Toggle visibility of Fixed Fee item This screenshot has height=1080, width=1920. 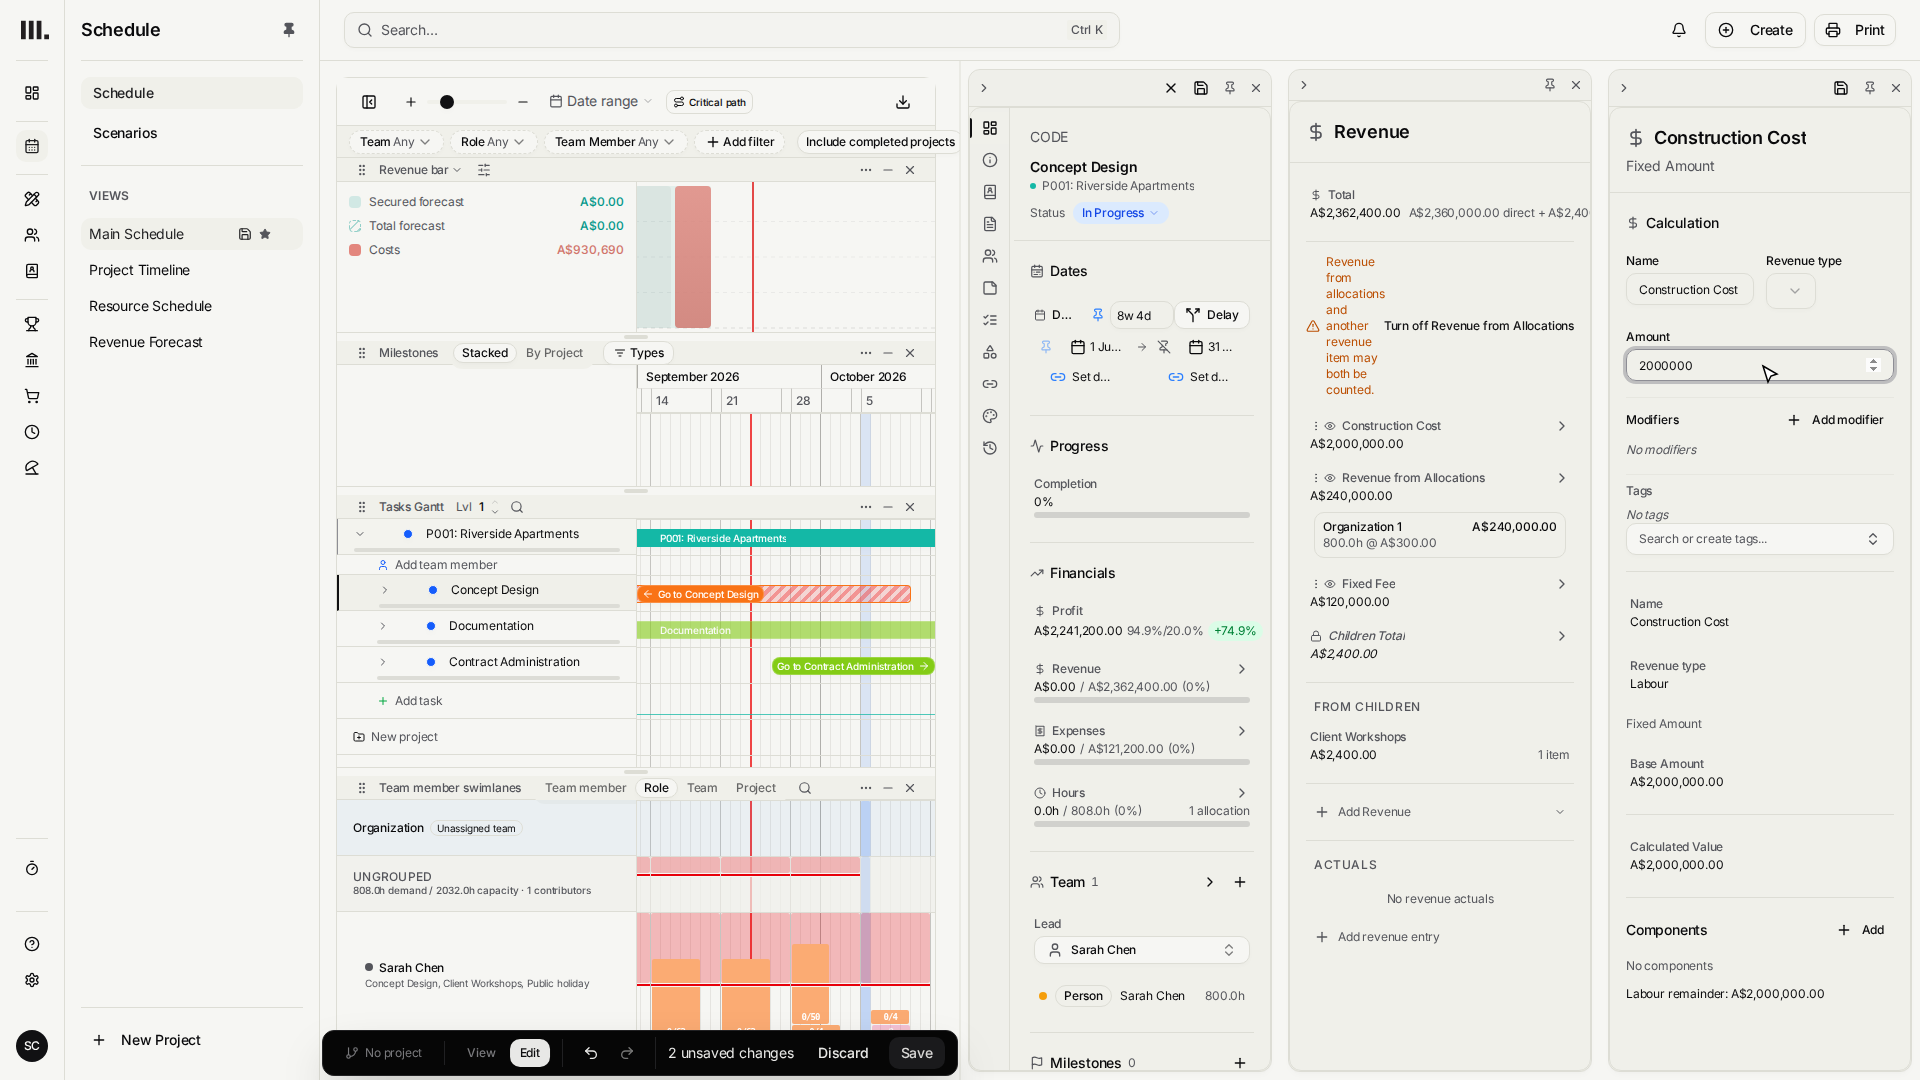click(1330, 584)
